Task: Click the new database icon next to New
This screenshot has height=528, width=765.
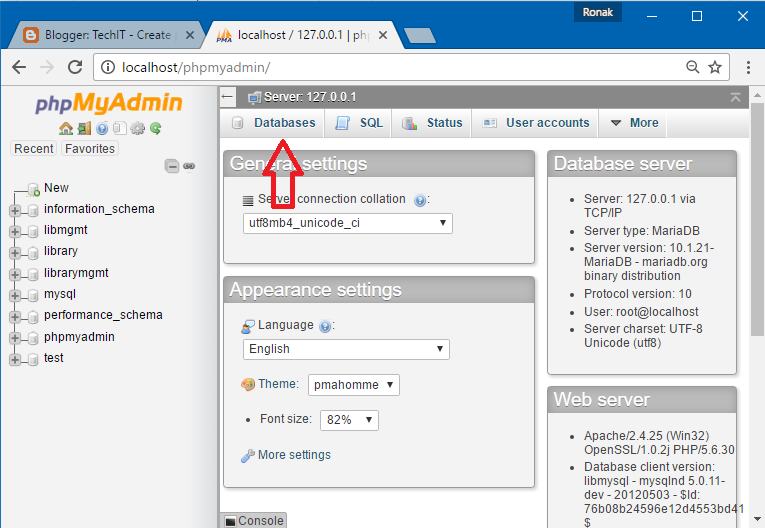Action: point(34,189)
